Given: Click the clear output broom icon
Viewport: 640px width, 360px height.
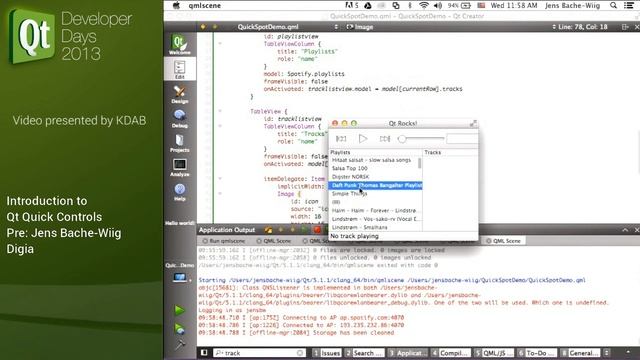Looking at the screenshot, I should click(268, 230).
